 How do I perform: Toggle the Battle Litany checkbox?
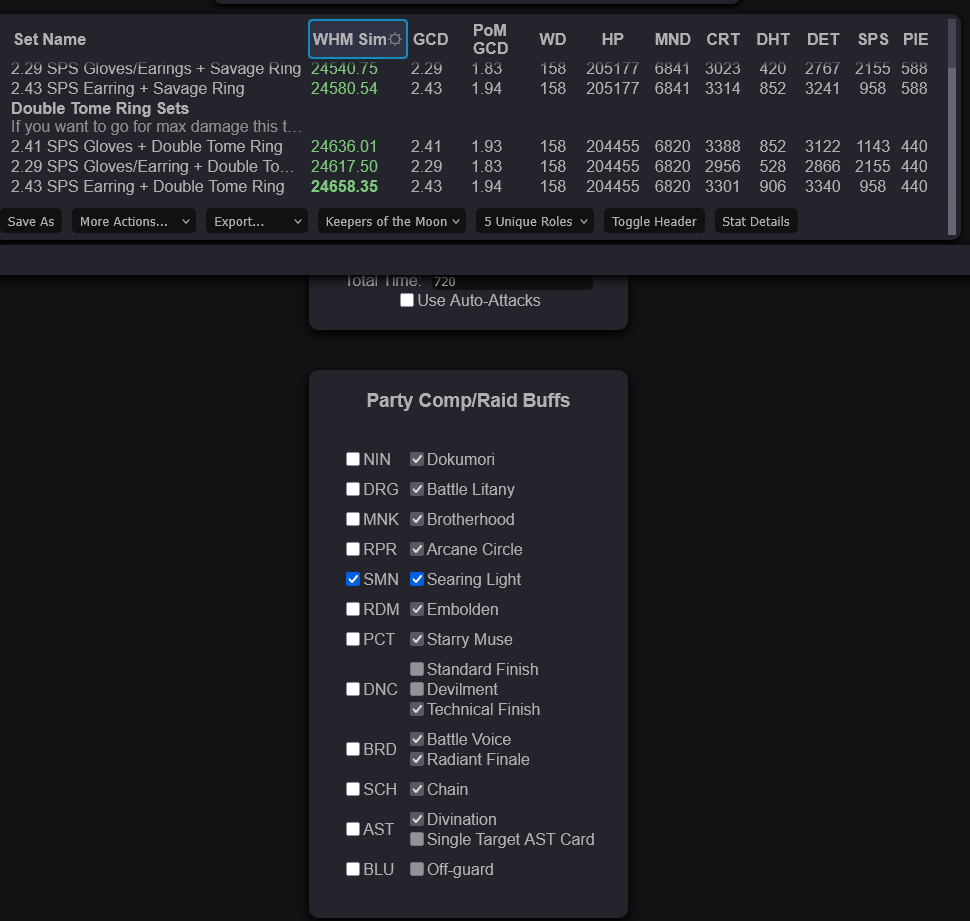coord(417,489)
